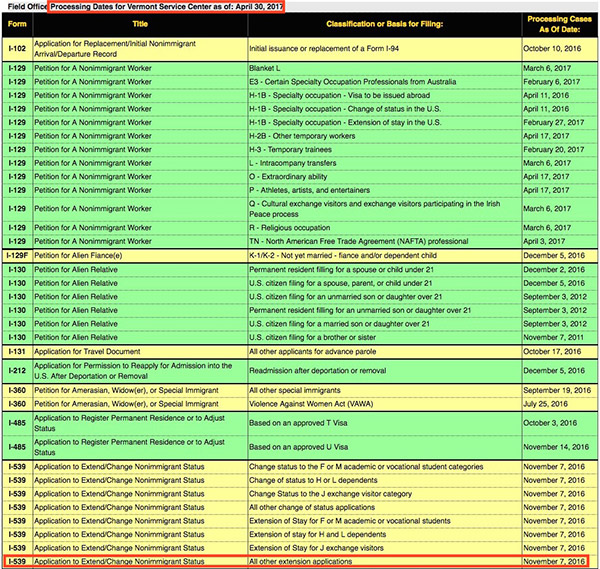
Task: Select 'Application for Replacement/Initial Nonimmigrant Arrival/Departure Record' title
Action: (115, 49)
